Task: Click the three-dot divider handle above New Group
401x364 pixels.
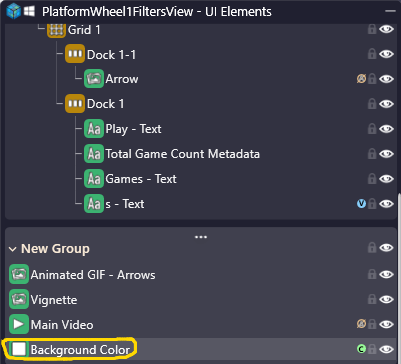Action: [201, 237]
